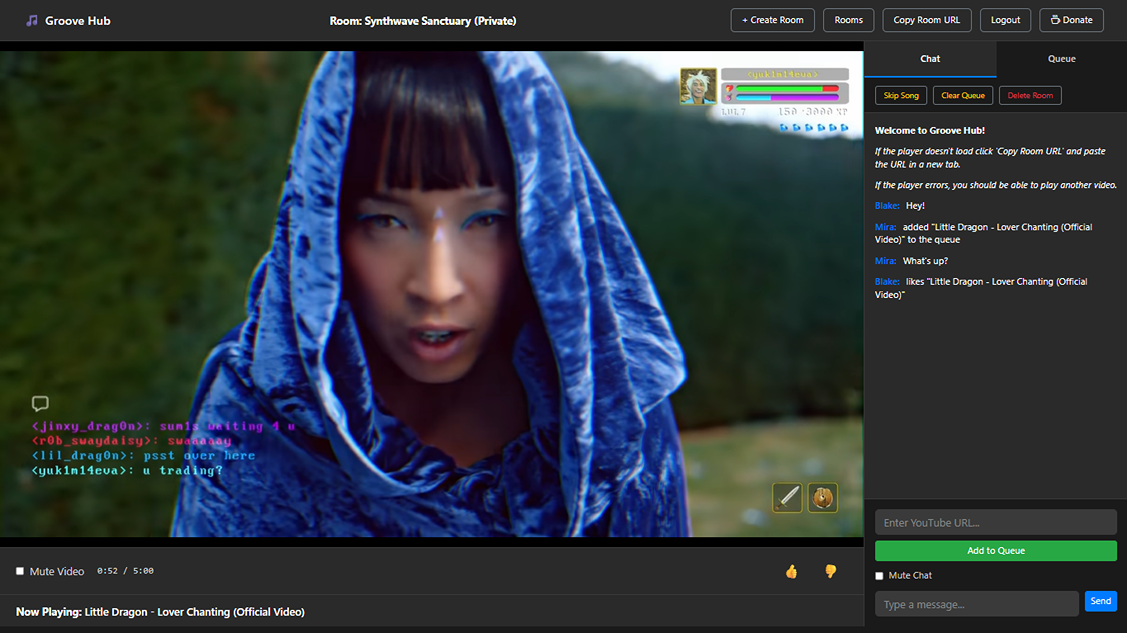Click the shield item icon in video

pyautogui.click(x=823, y=497)
